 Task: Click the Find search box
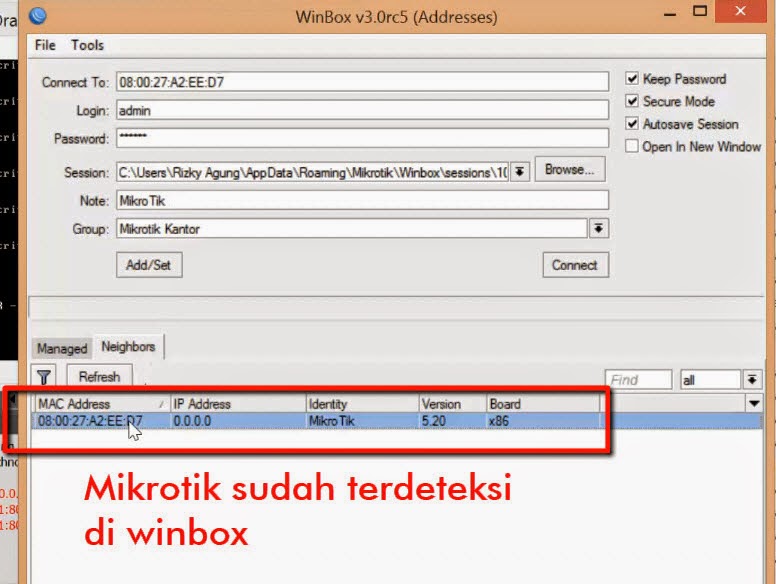point(638,380)
